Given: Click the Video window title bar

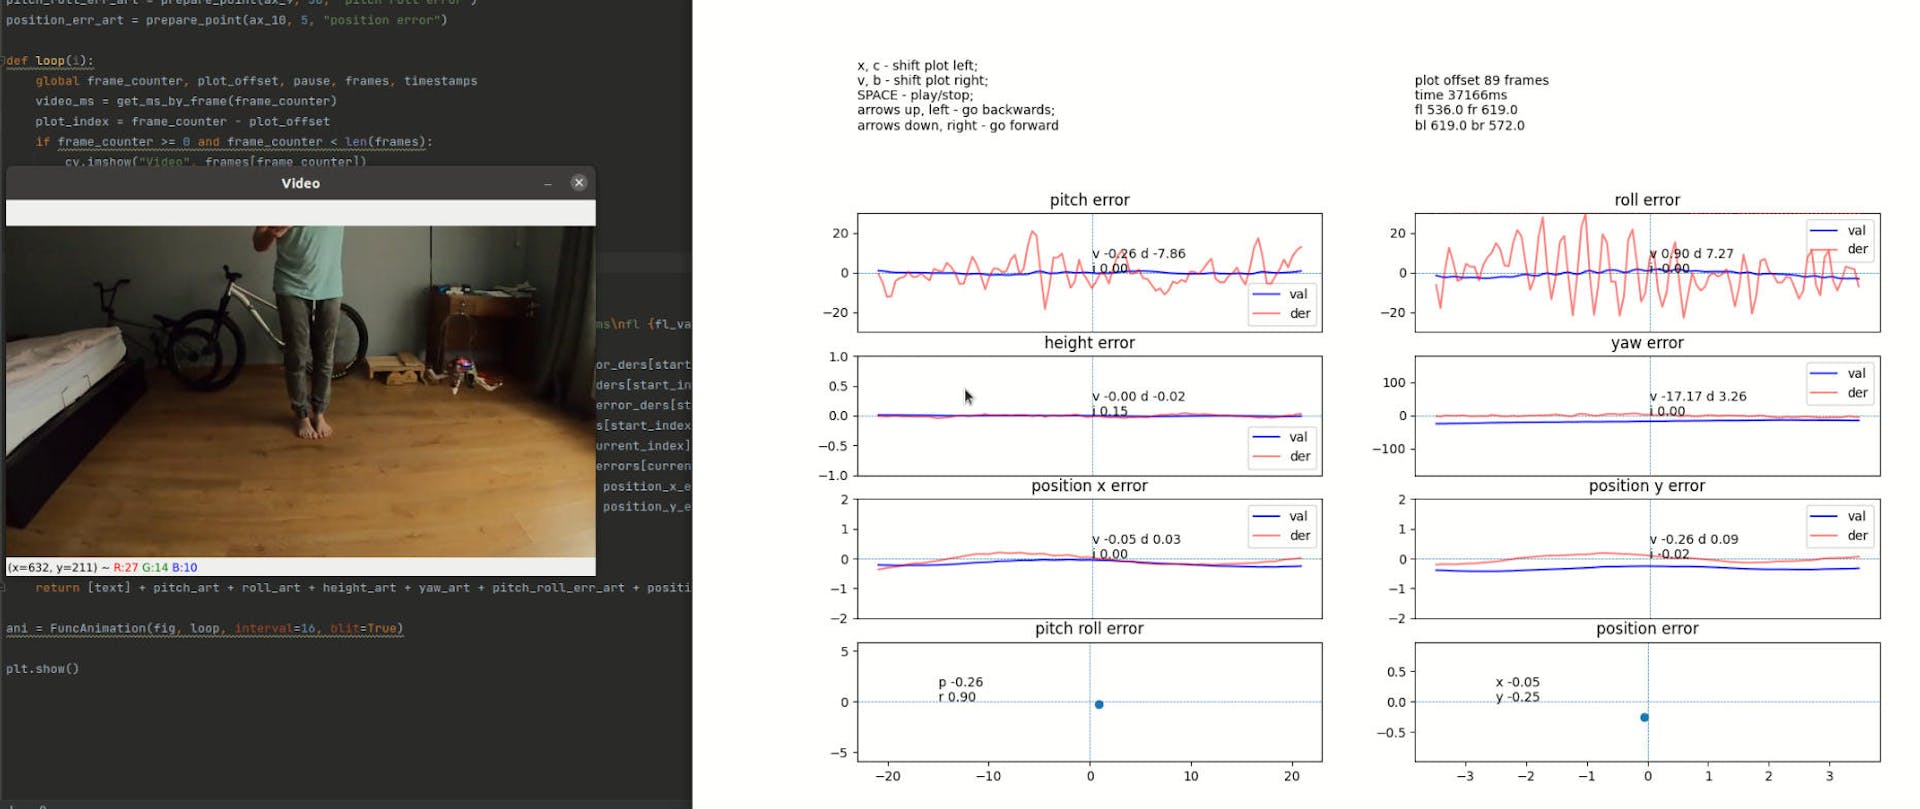Looking at the screenshot, I should [300, 183].
